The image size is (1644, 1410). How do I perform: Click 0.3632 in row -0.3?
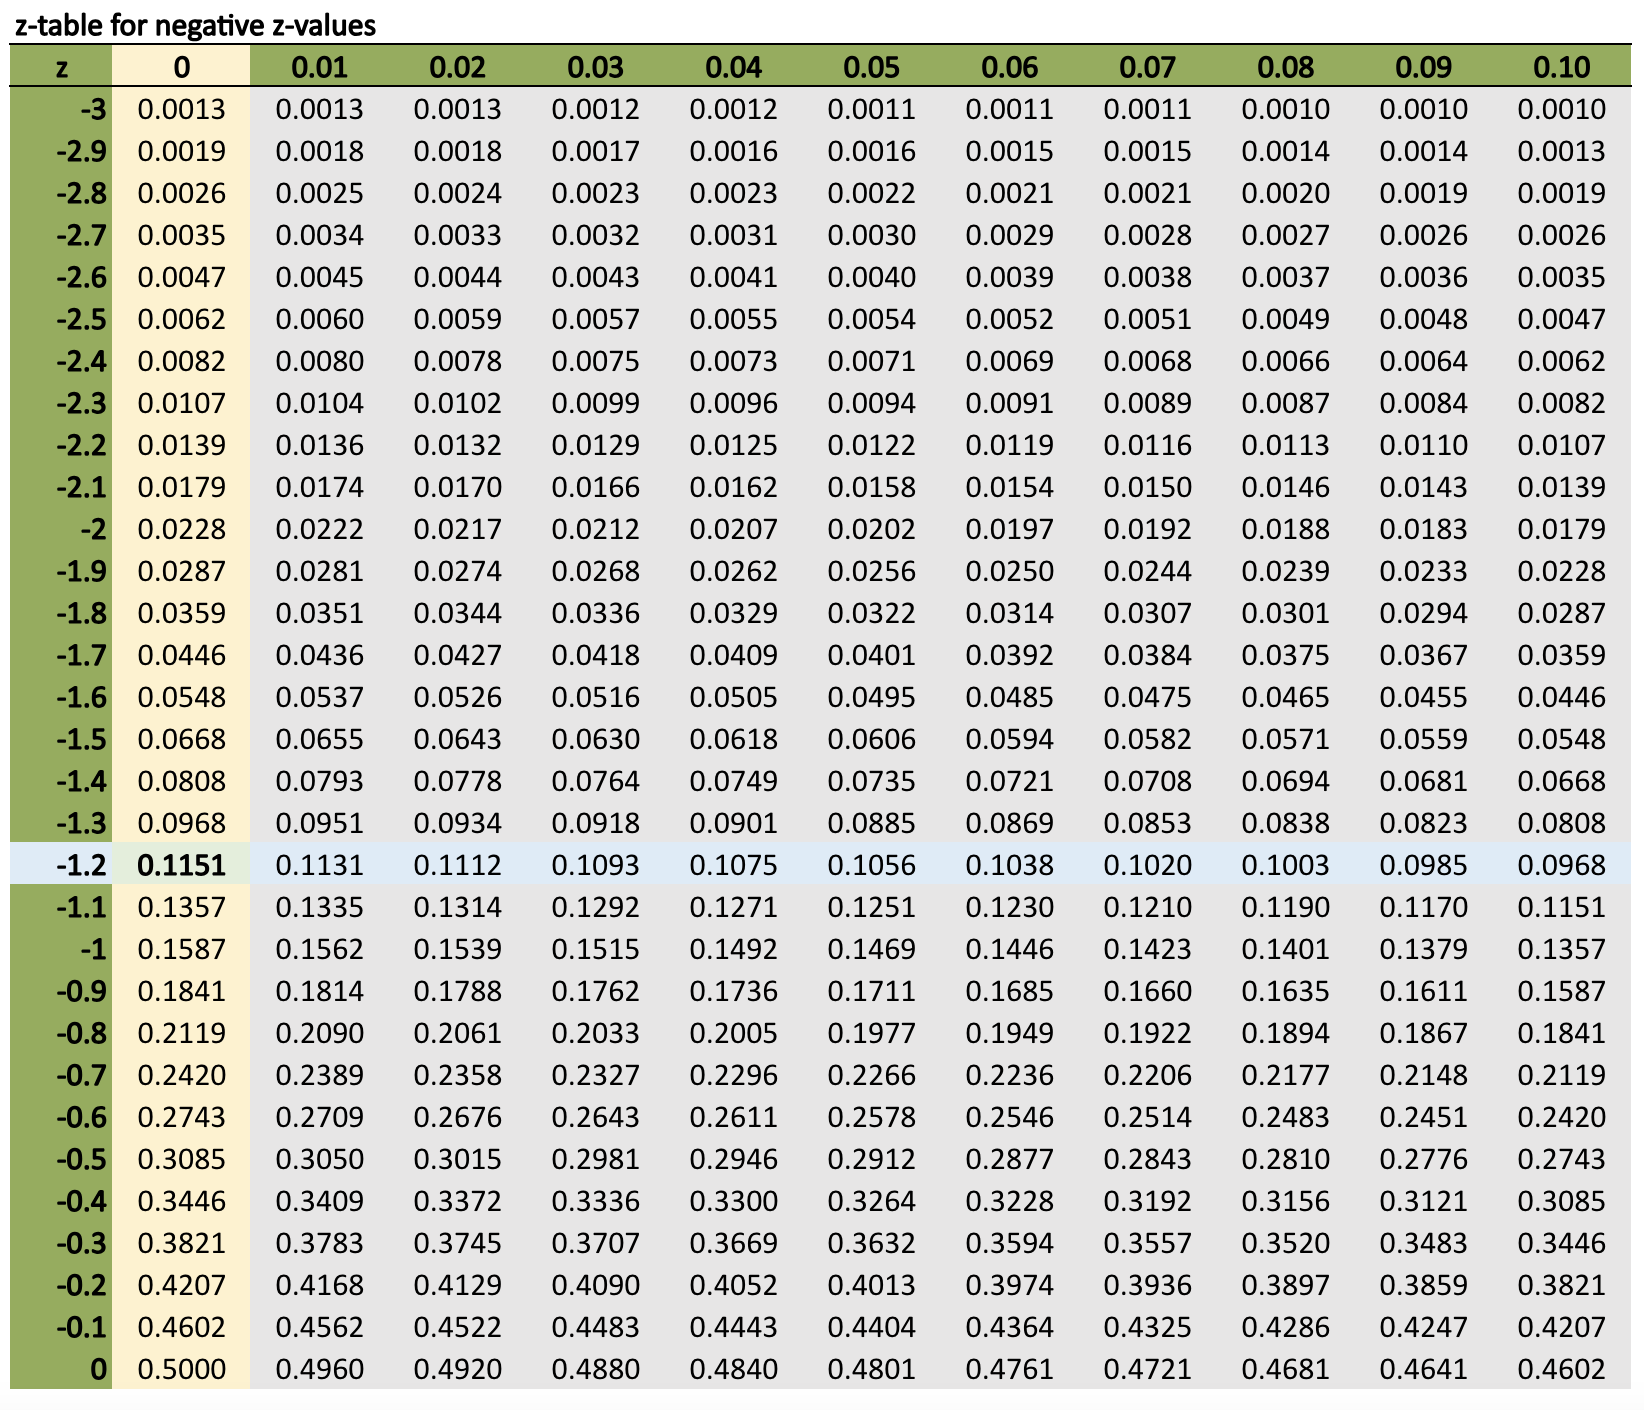point(871,1243)
